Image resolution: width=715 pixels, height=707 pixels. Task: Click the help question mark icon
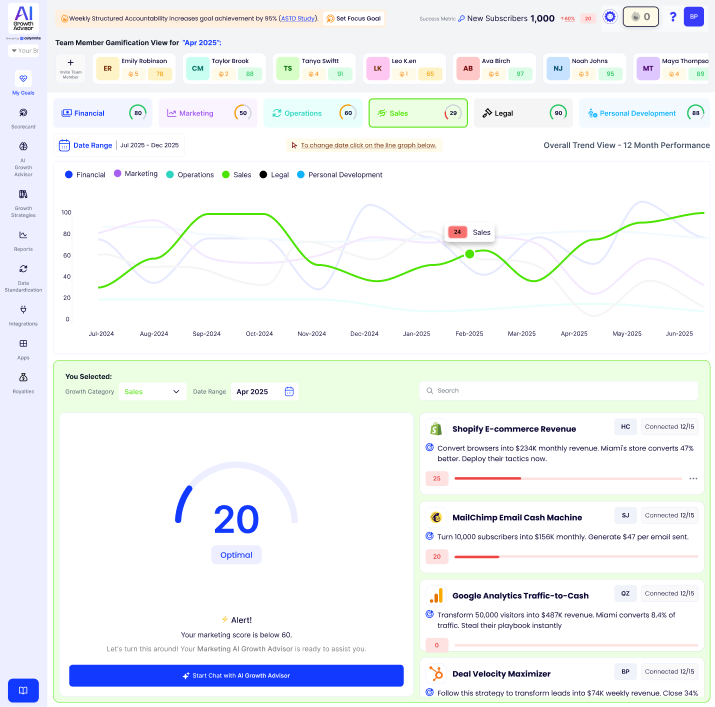point(673,17)
